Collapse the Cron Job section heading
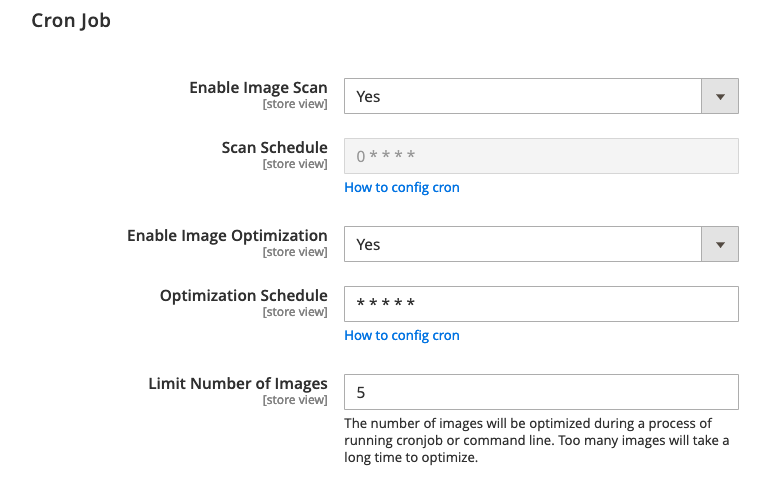The image size is (757, 481). point(71,20)
